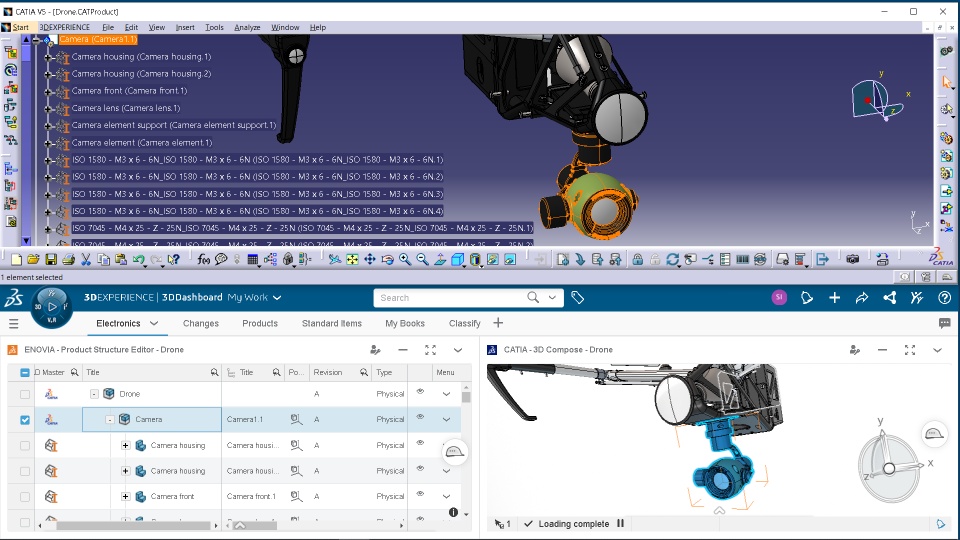The image size is (960, 540).
Task: Open the Analyze menu in CATIA
Action: (247, 28)
